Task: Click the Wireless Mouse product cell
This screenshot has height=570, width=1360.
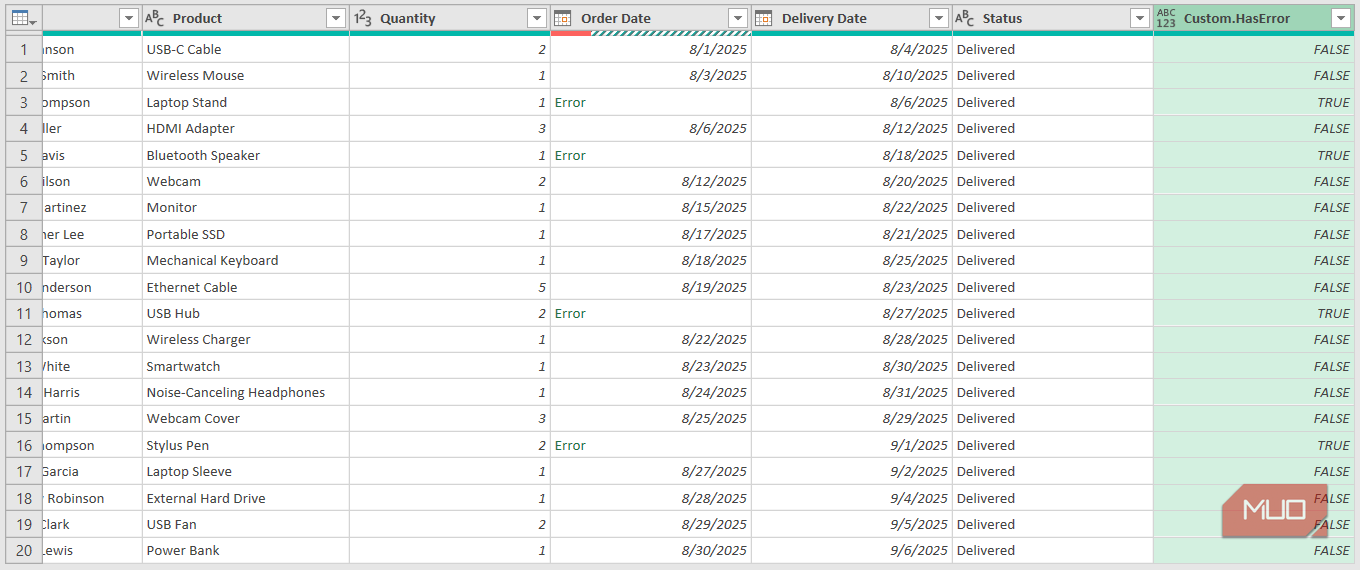Action: coord(246,75)
